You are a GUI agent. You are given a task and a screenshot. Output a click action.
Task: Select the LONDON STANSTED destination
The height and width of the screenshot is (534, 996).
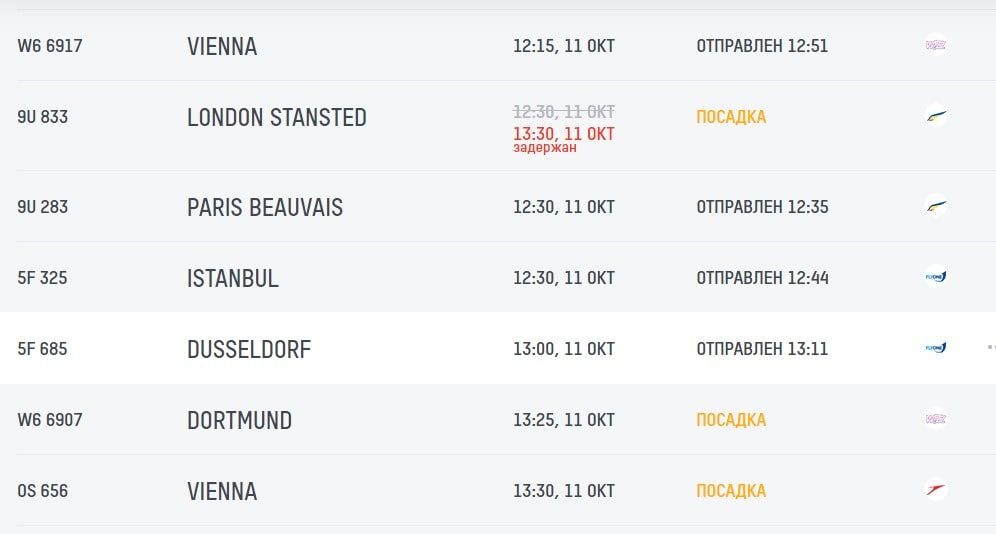(x=276, y=117)
